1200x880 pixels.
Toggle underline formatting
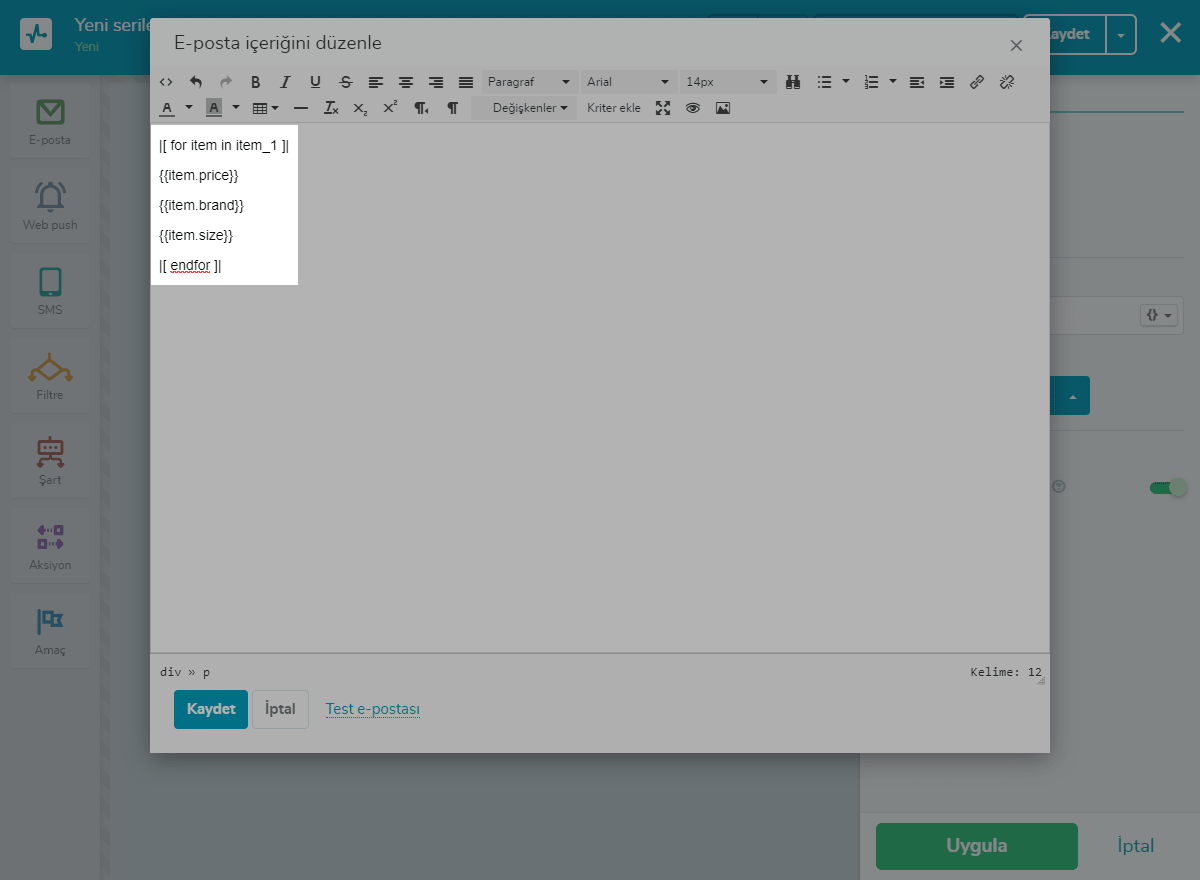point(316,82)
